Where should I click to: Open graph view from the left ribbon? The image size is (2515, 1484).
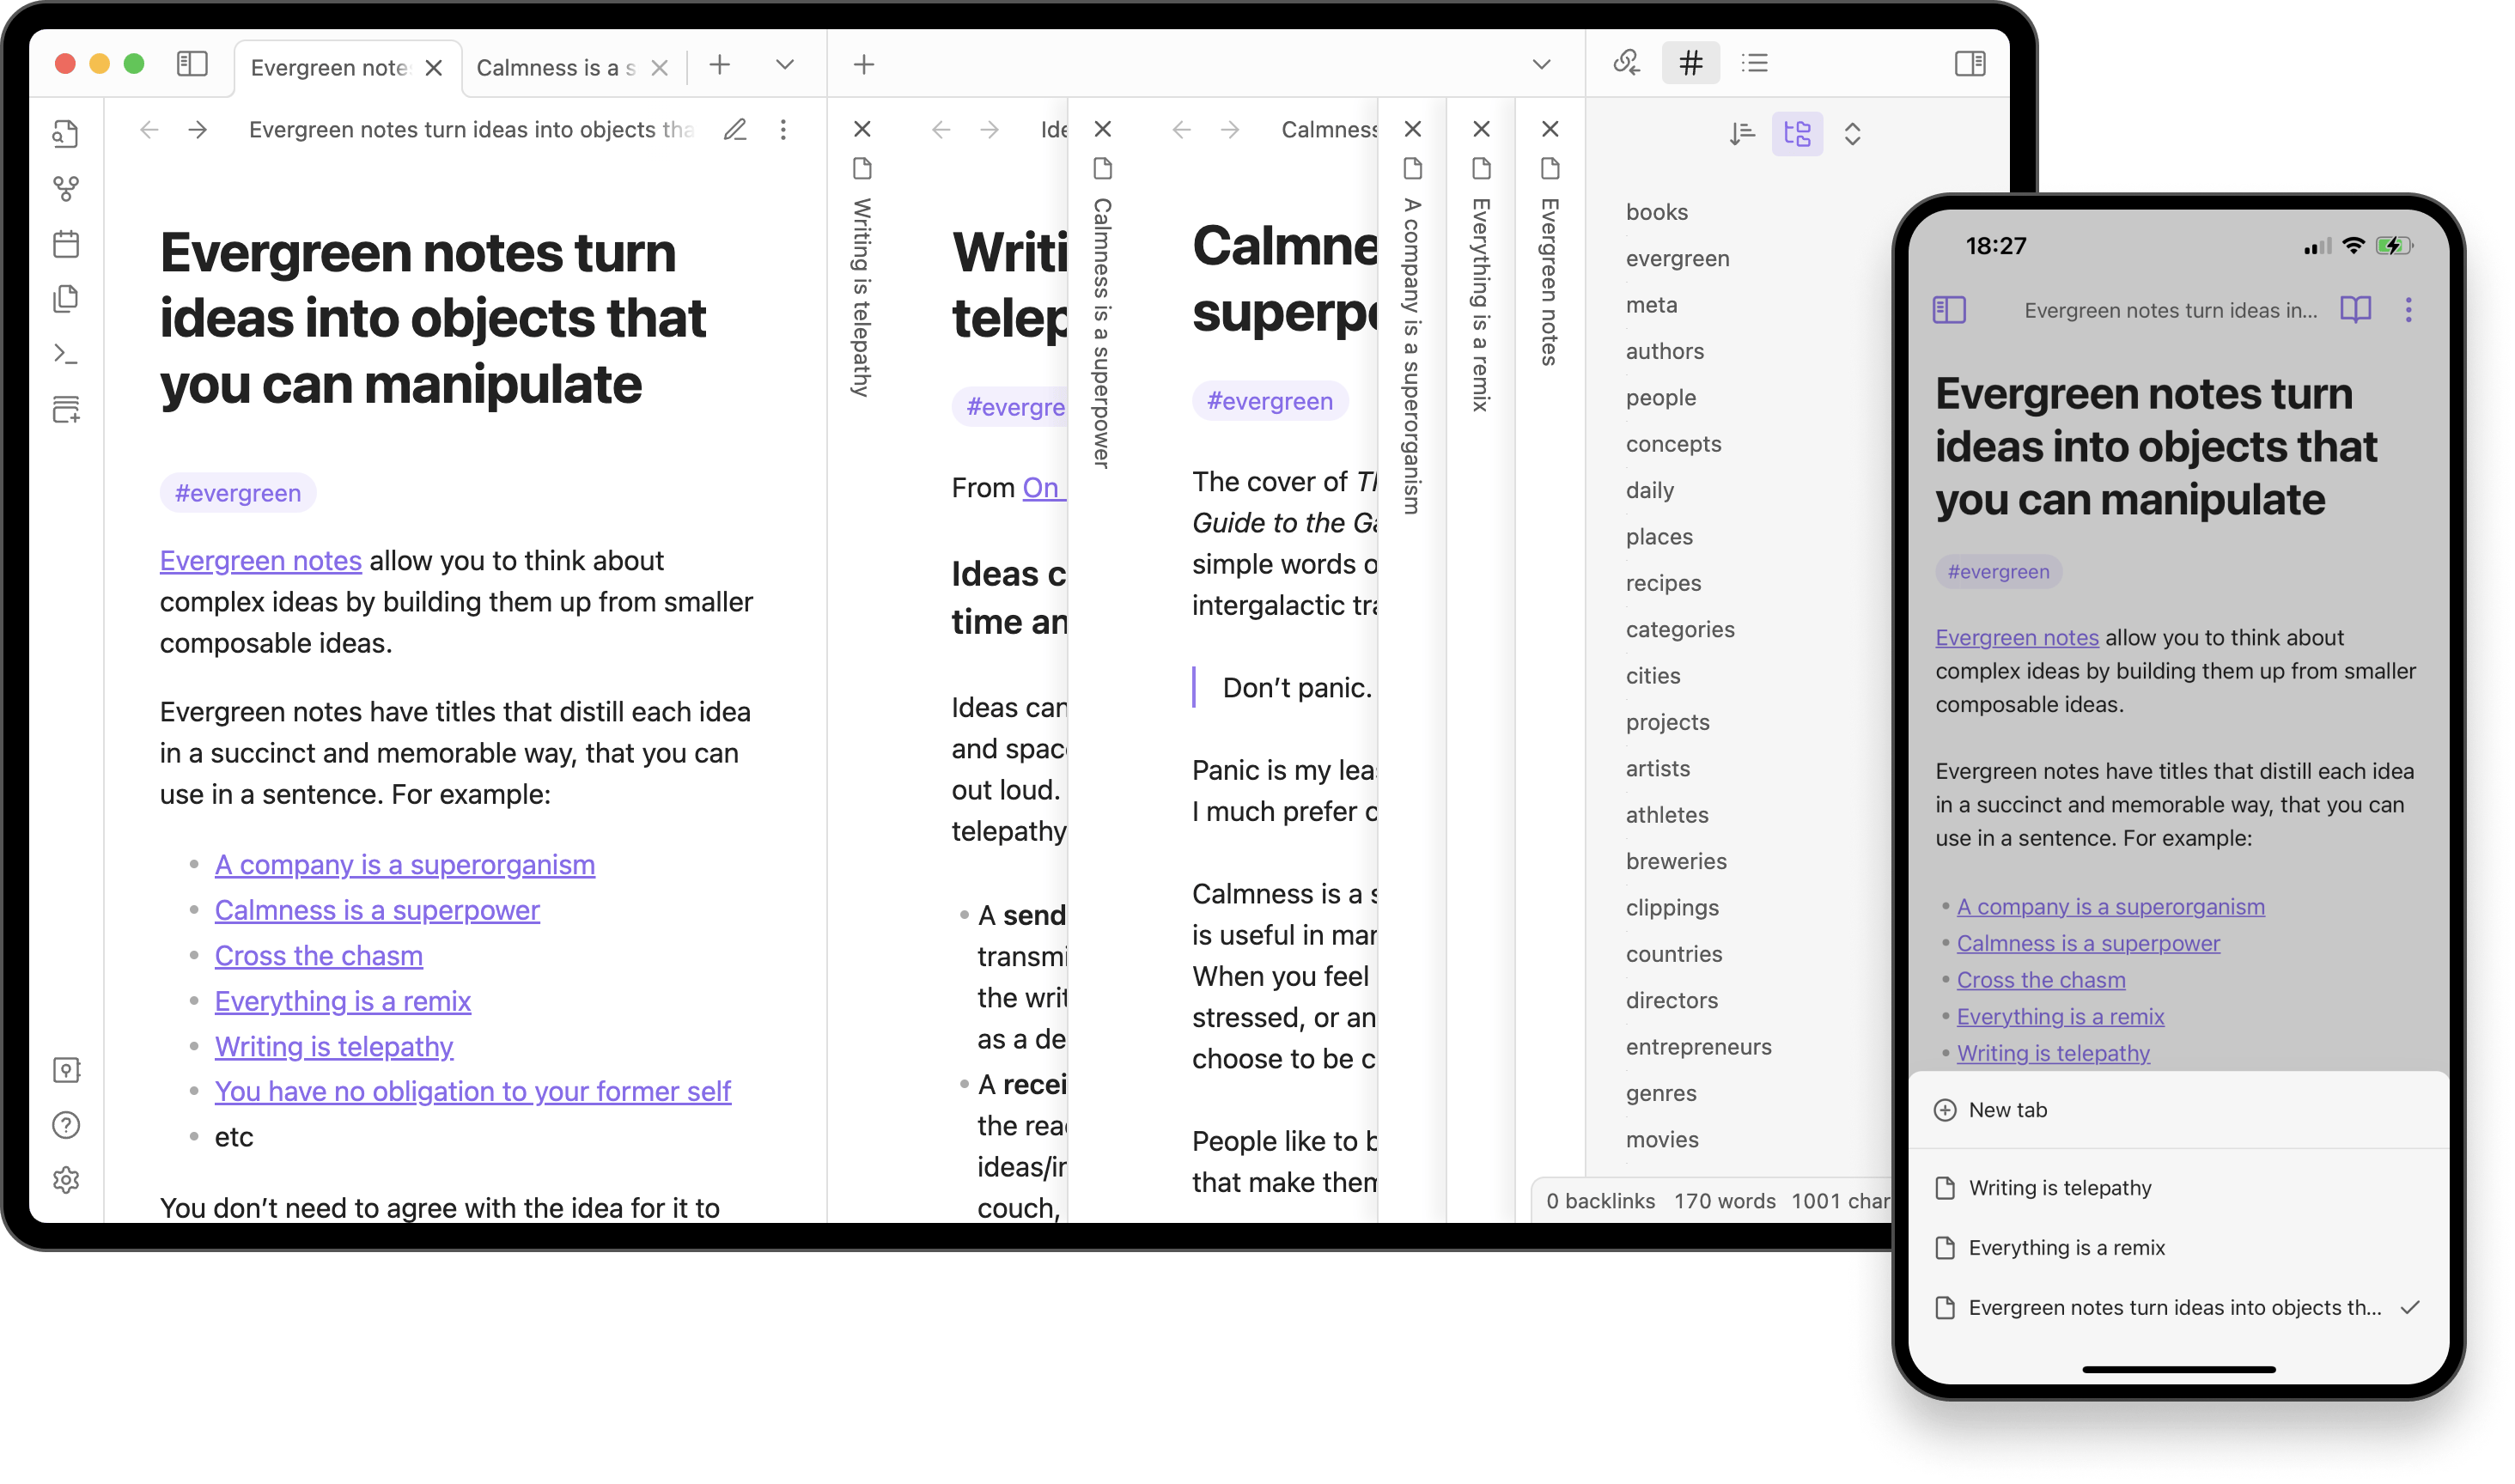pyautogui.click(x=66, y=189)
